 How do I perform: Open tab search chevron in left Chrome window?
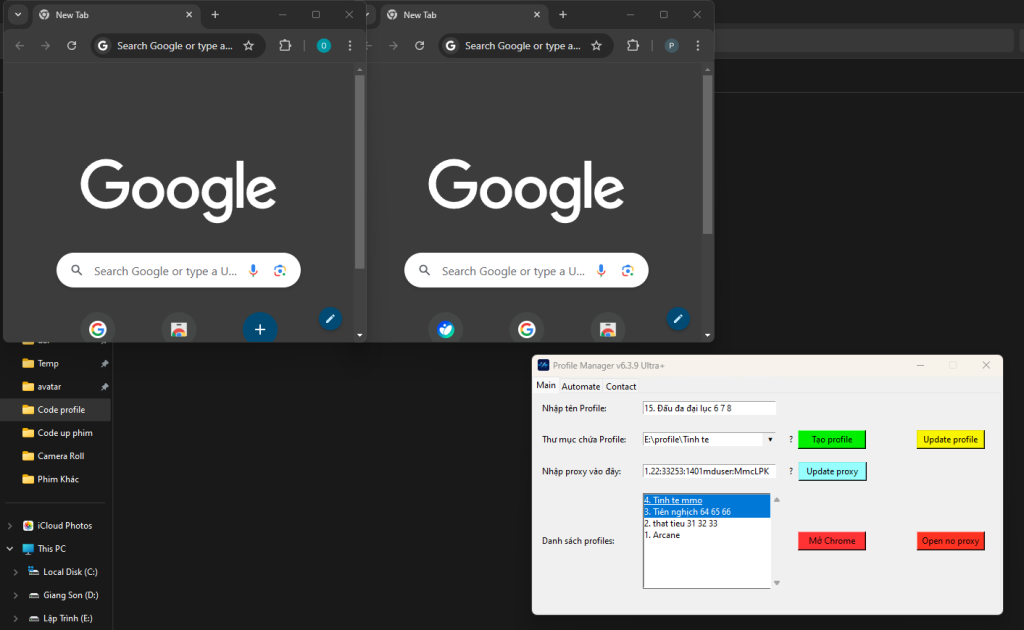pyautogui.click(x=18, y=14)
